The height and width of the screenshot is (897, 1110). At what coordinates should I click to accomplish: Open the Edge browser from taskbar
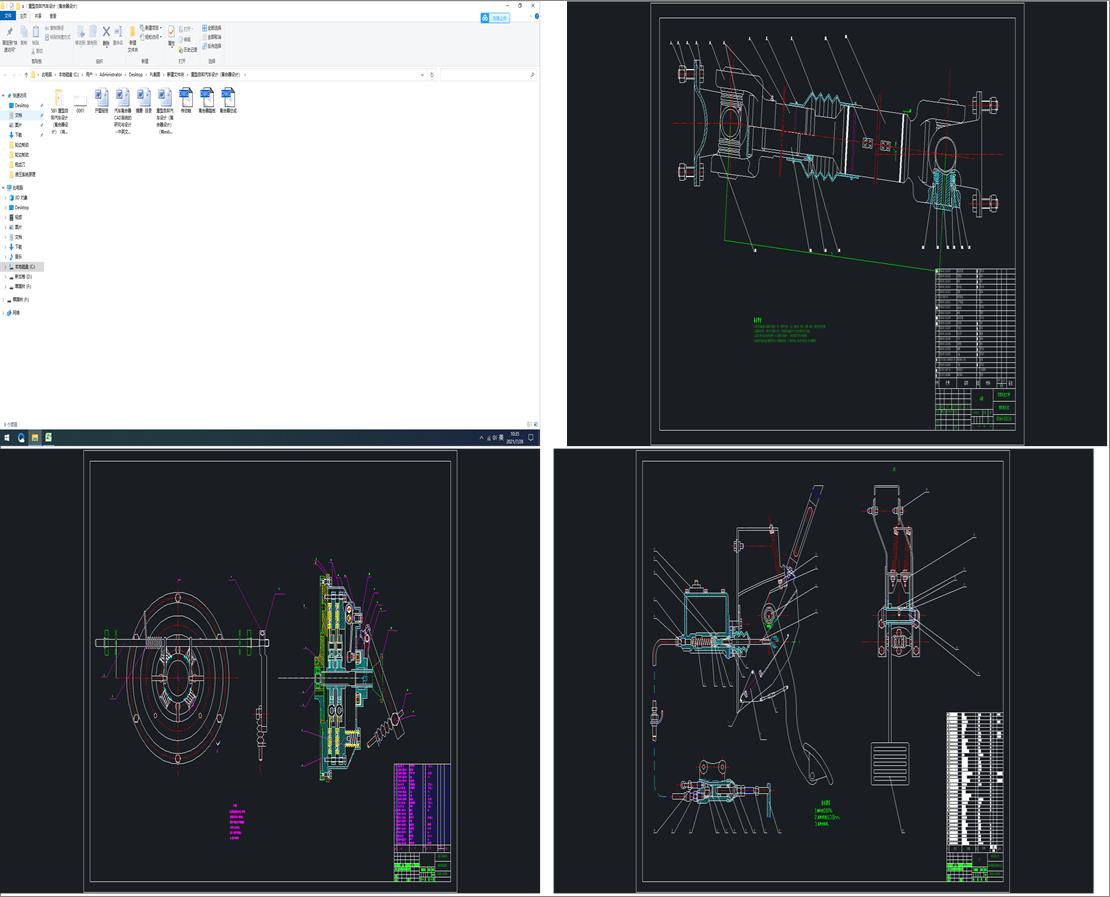[x=21, y=437]
